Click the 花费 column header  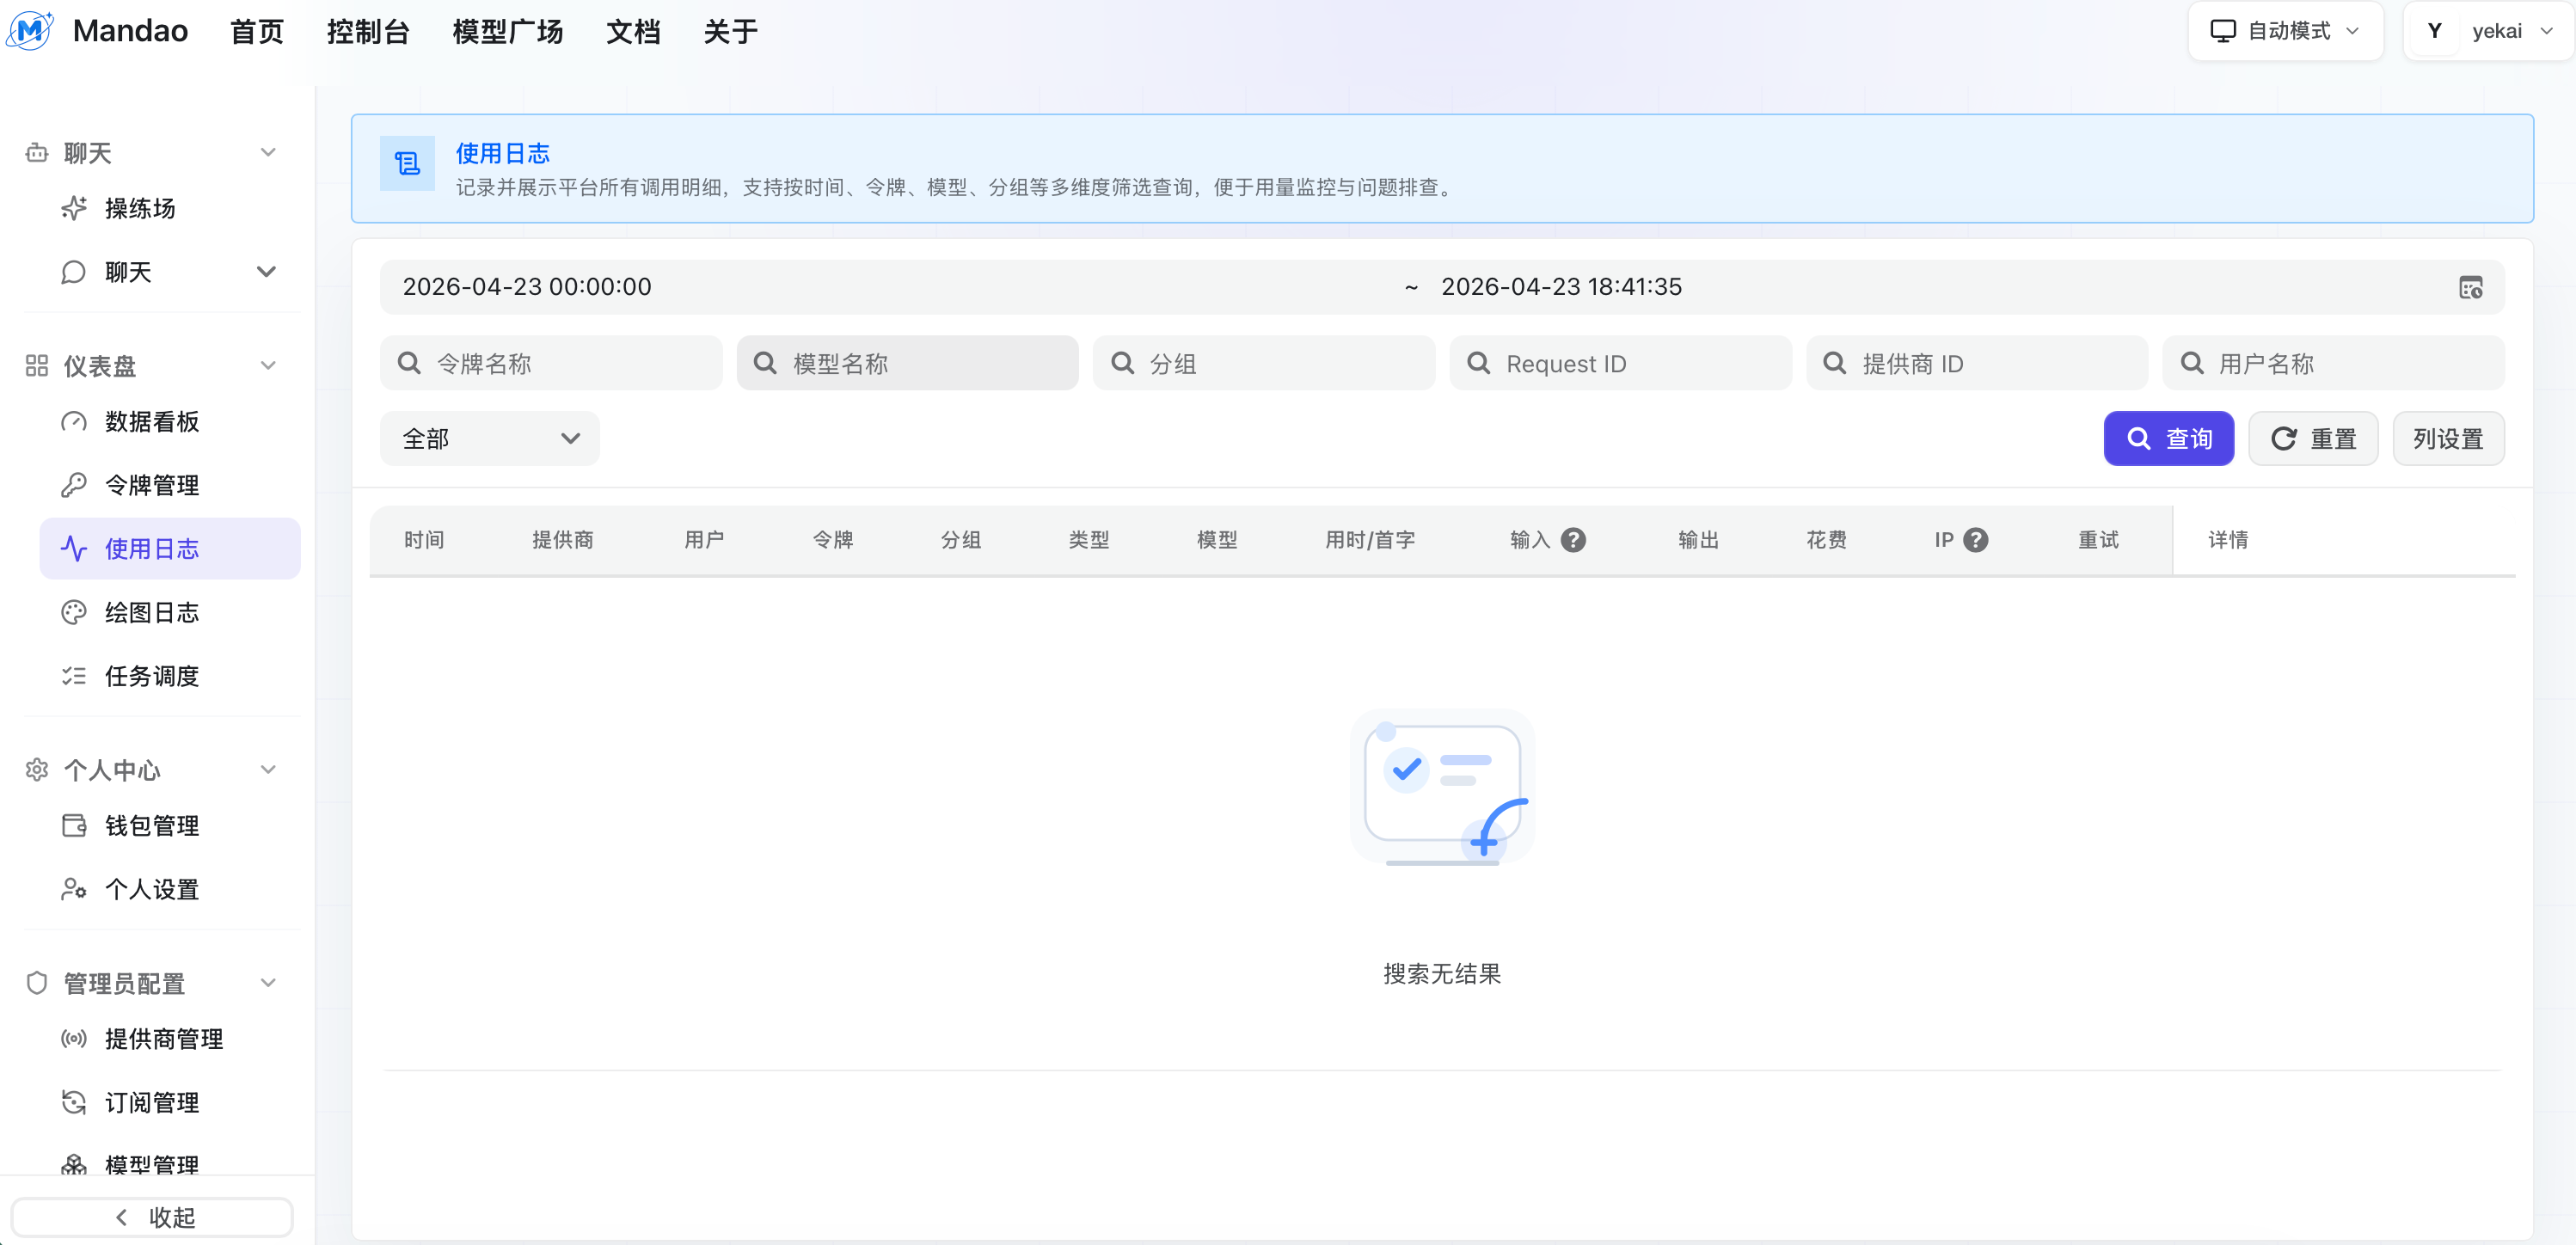[1826, 540]
